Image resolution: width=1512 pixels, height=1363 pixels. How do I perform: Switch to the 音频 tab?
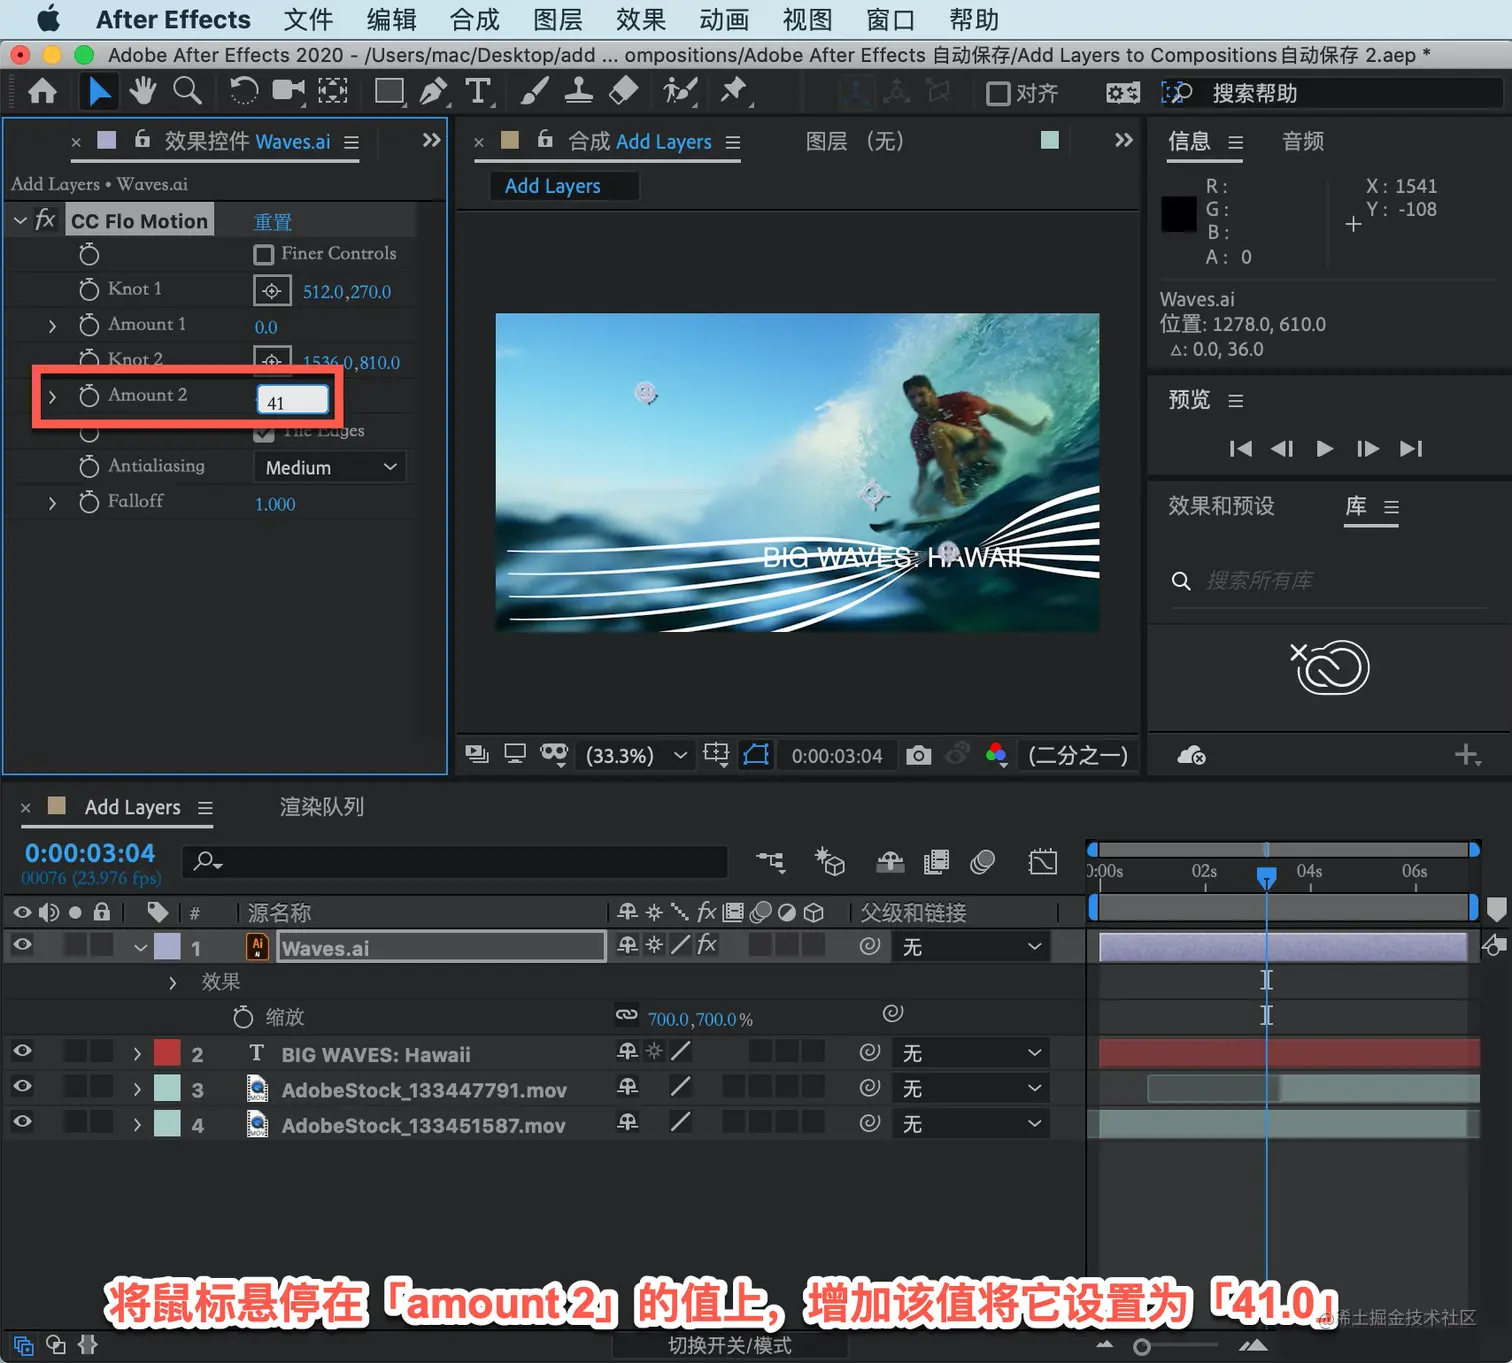(x=1303, y=142)
